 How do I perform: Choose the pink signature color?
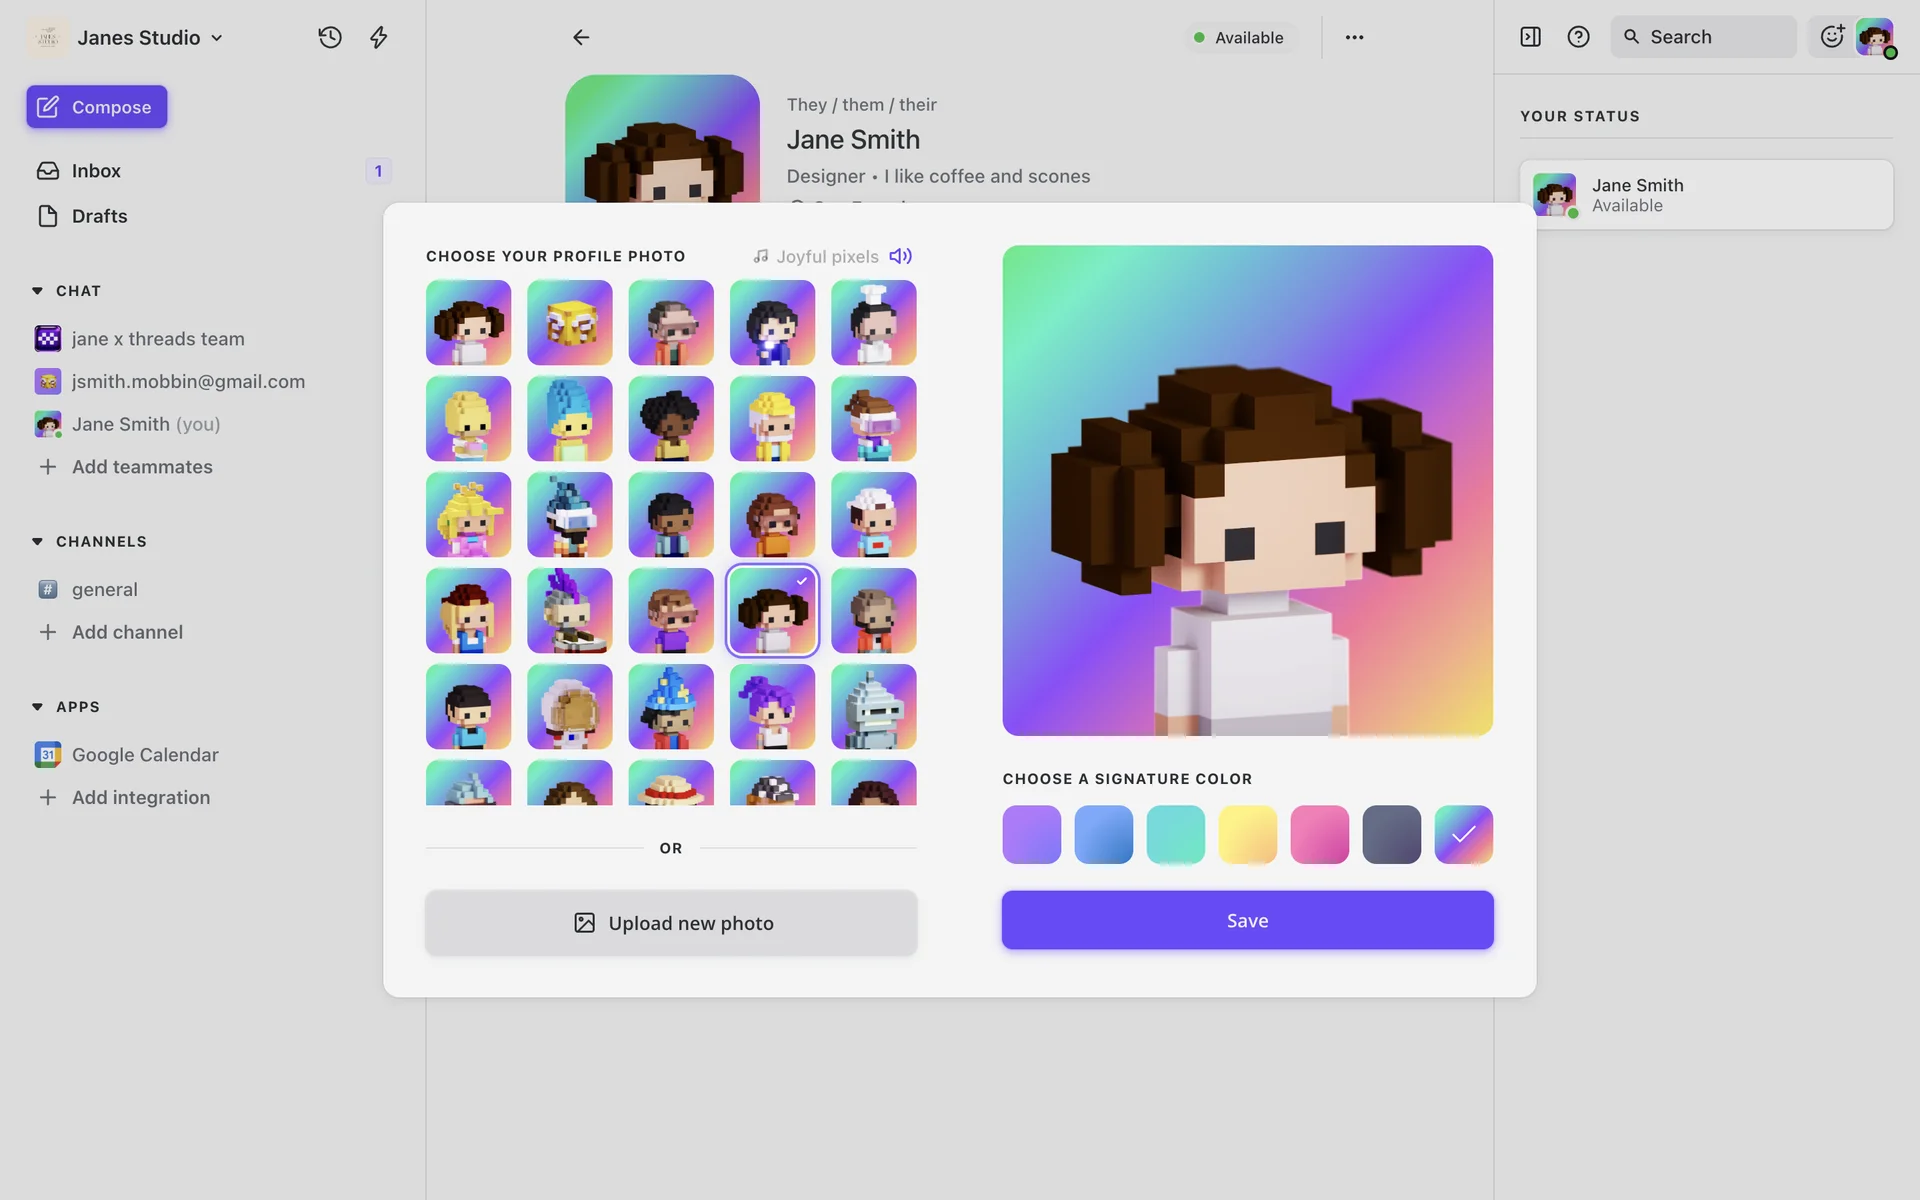coord(1319,834)
